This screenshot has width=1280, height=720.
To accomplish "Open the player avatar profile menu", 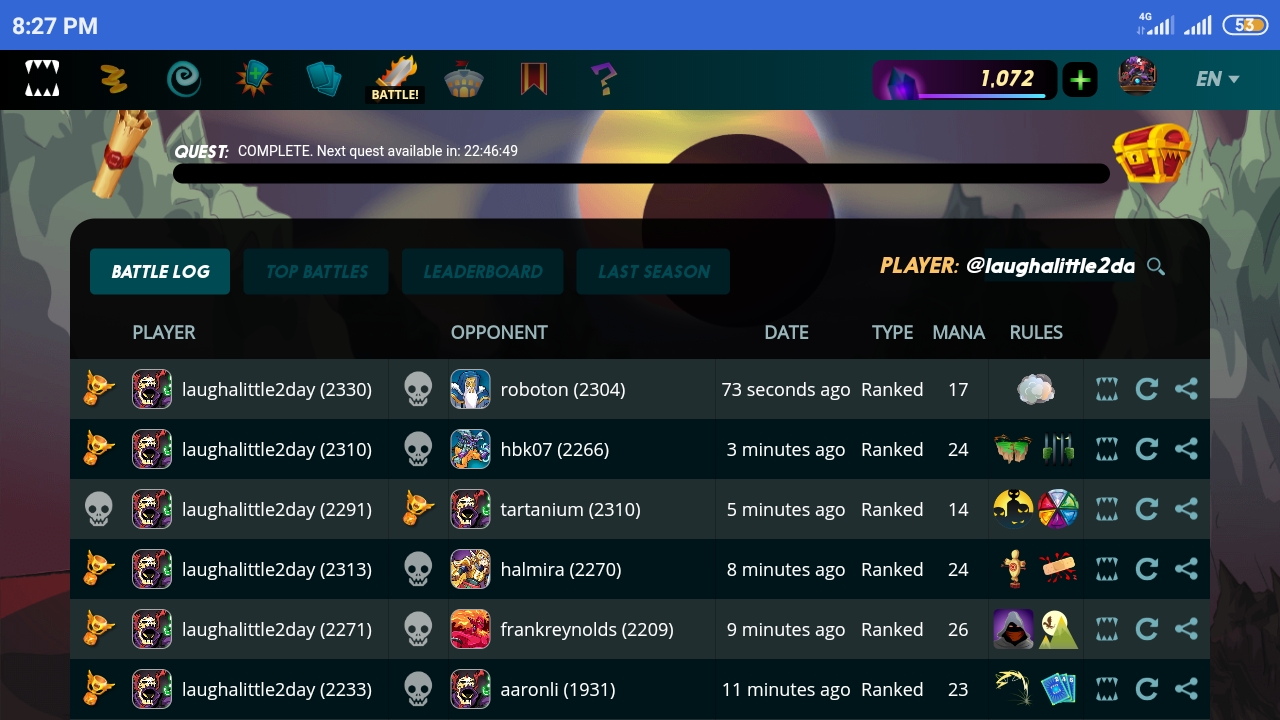I will [x=1137, y=77].
